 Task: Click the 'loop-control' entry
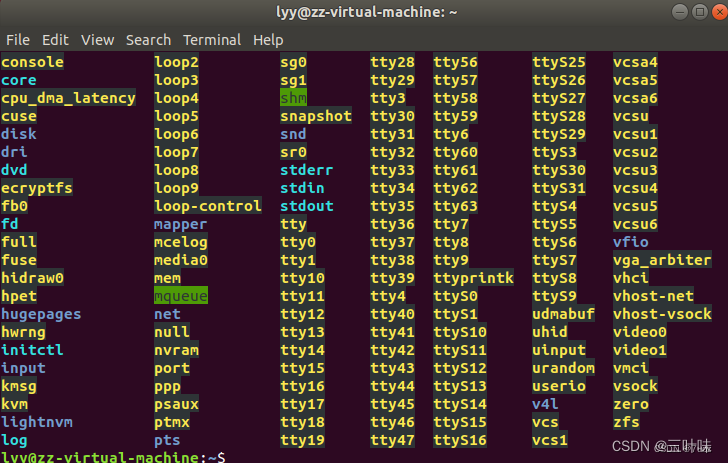(x=208, y=206)
